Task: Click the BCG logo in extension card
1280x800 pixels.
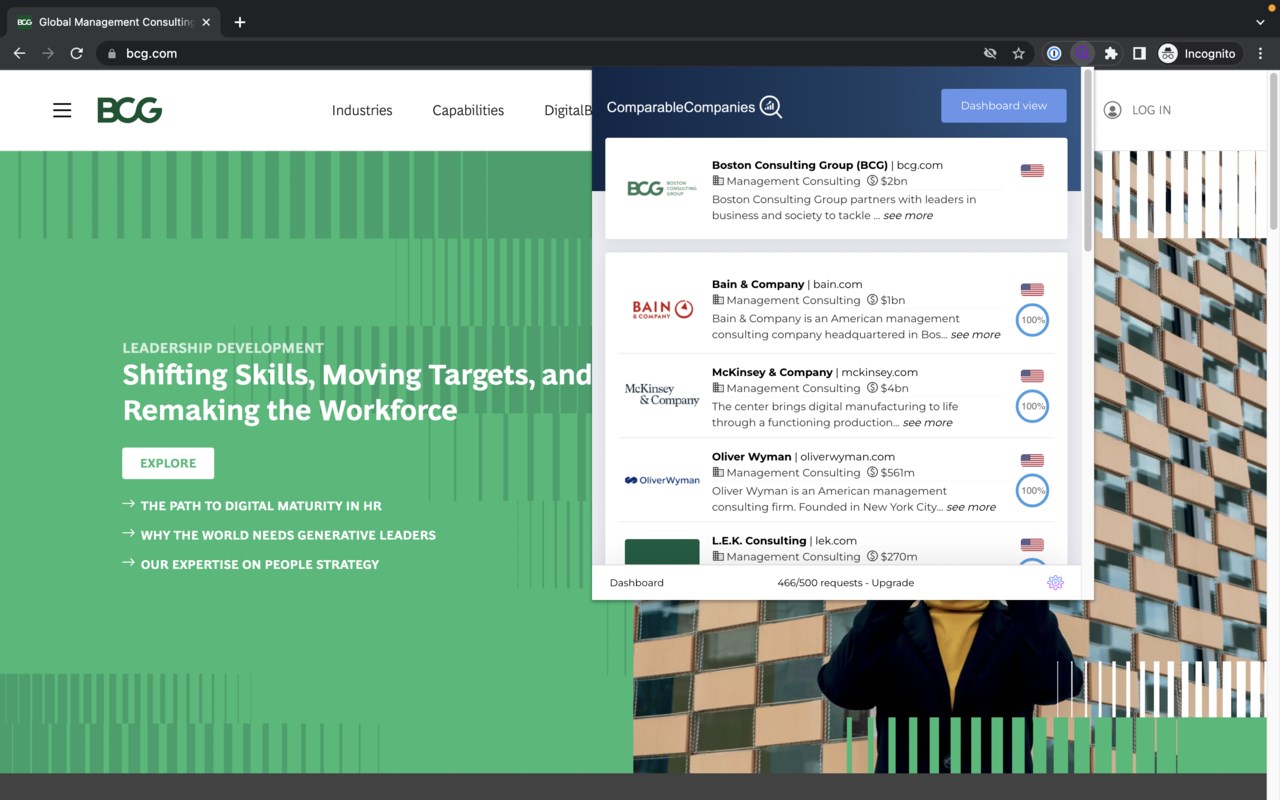Action: pos(661,188)
